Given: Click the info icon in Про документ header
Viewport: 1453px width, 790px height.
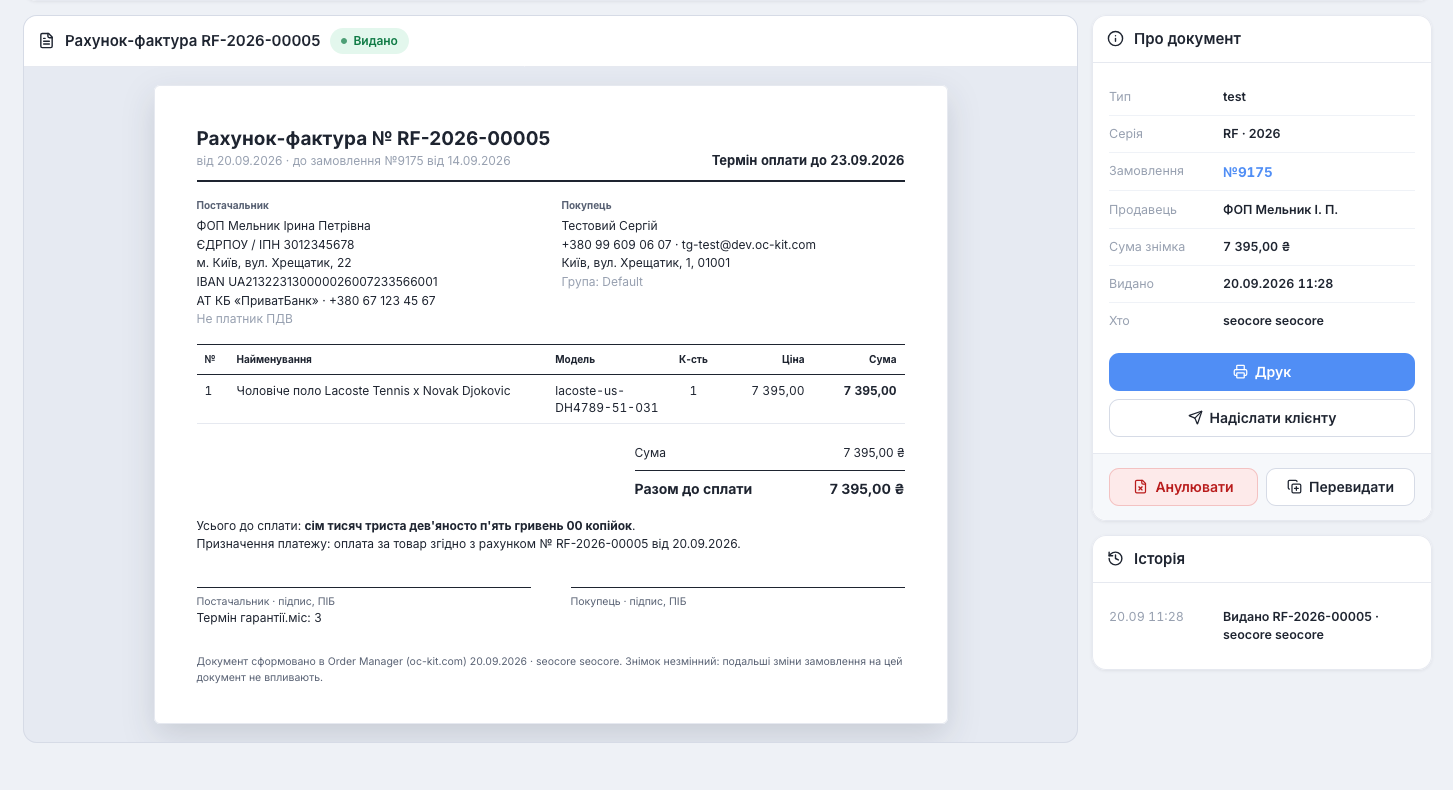Looking at the screenshot, I should (x=1115, y=39).
